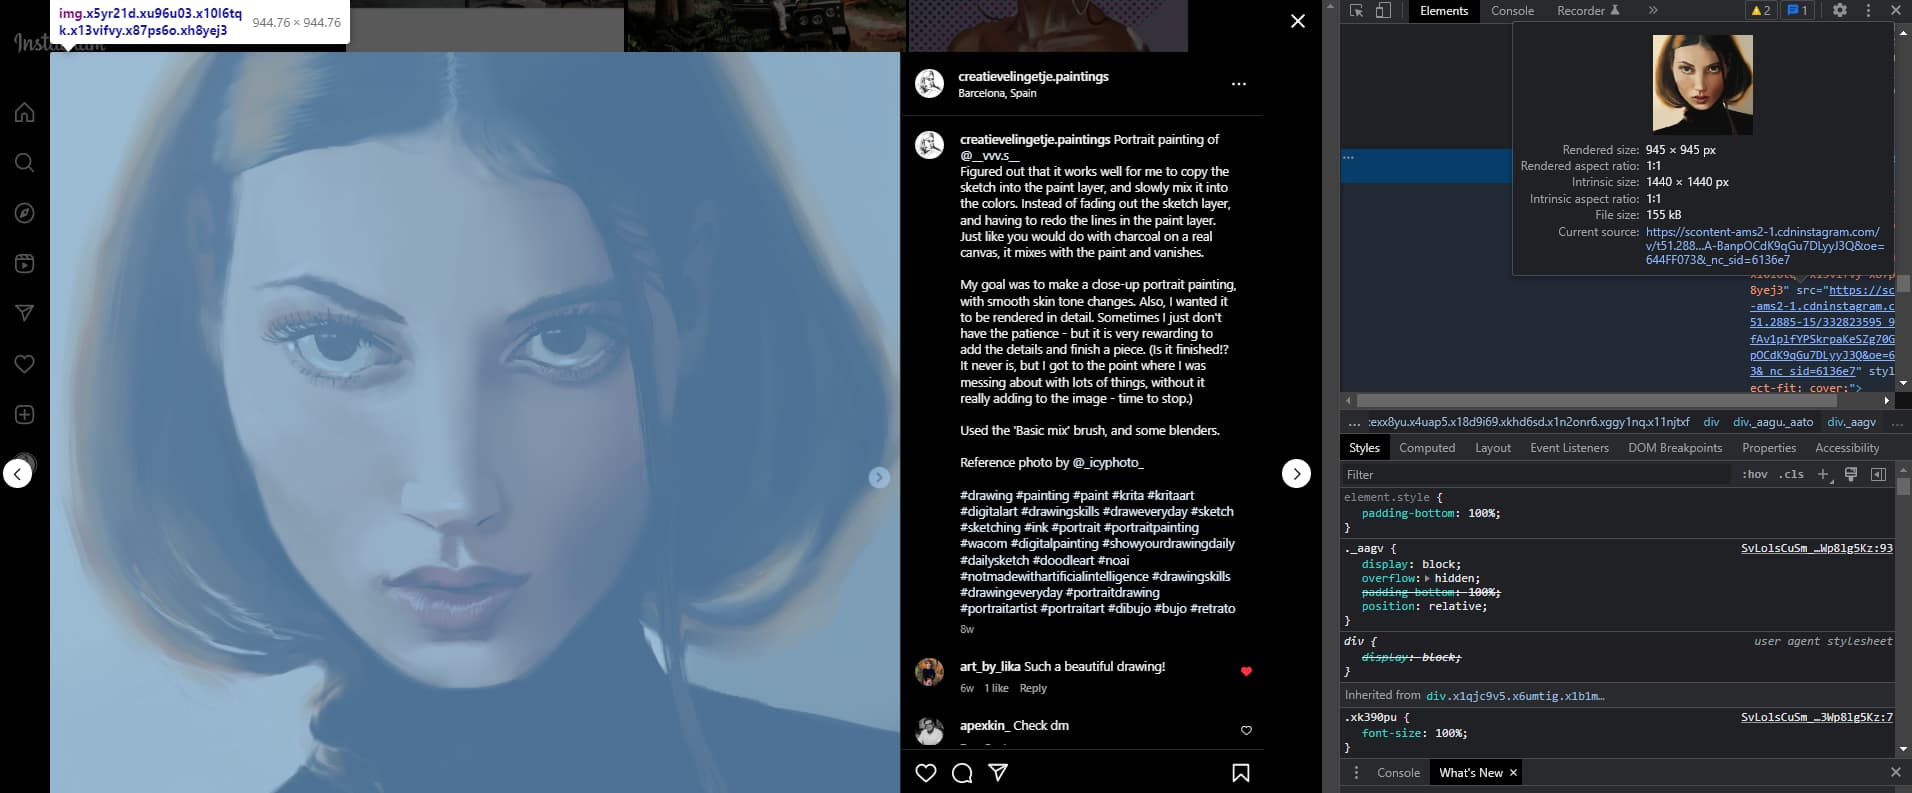Go to the previous post arrow

(x=18, y=473)
